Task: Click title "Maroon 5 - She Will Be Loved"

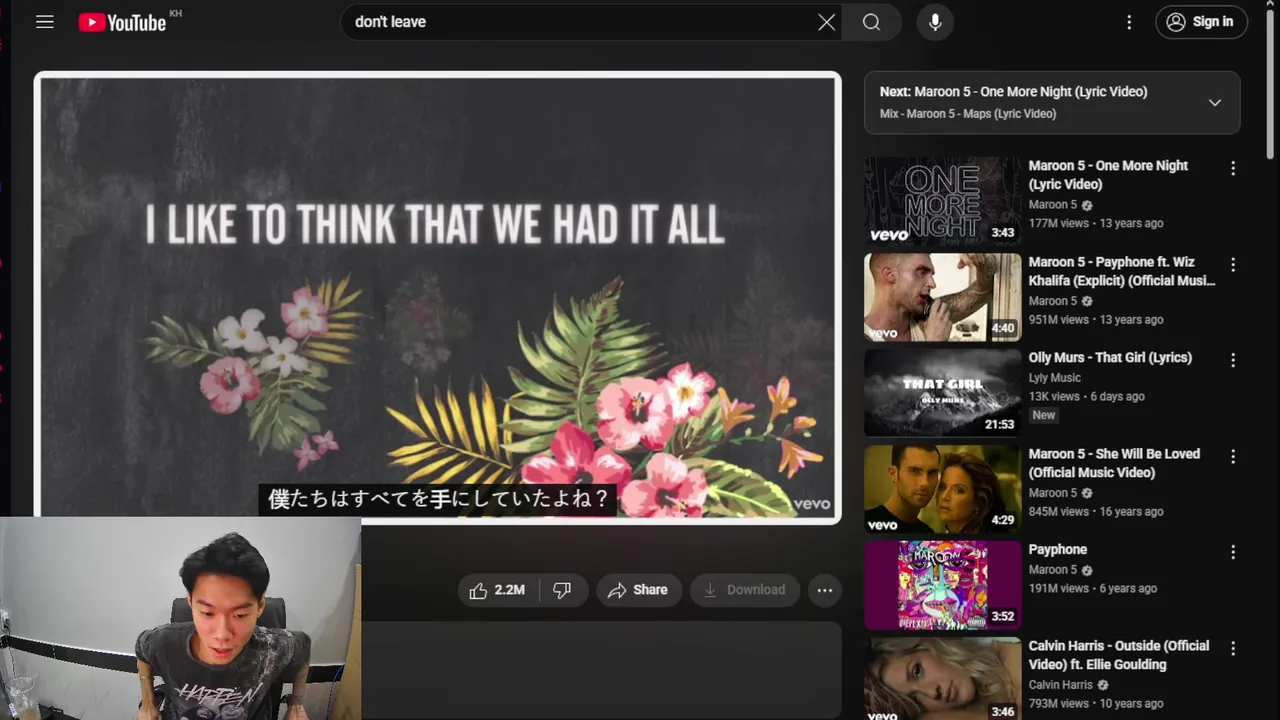Action: (1114, 463)
